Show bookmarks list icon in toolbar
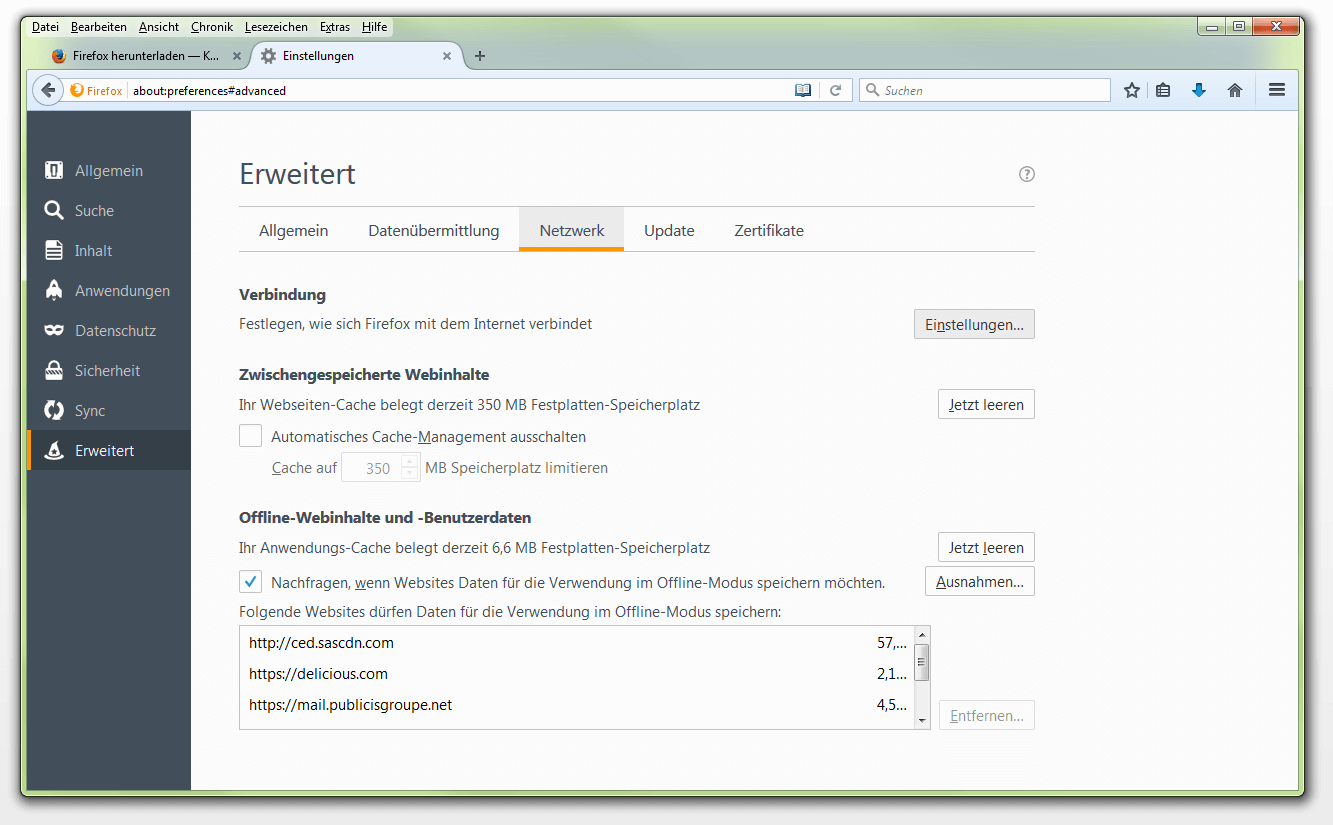 point(1163,90)
